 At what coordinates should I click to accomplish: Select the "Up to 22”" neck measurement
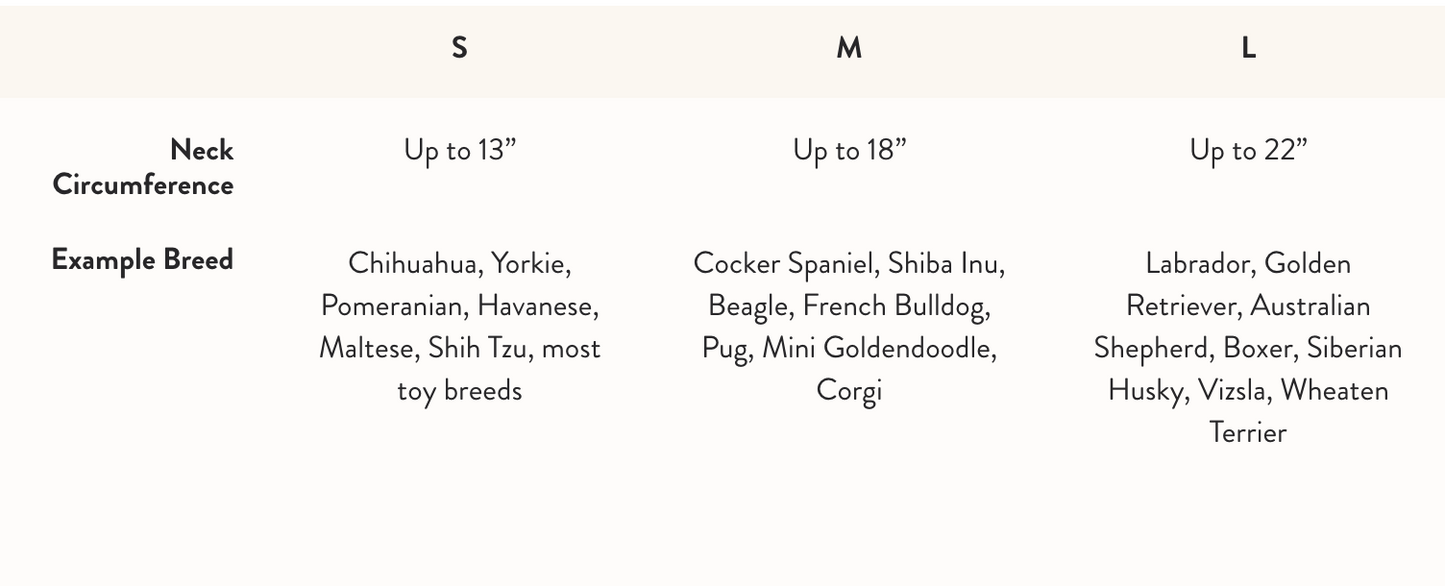tap(1248, 150)
